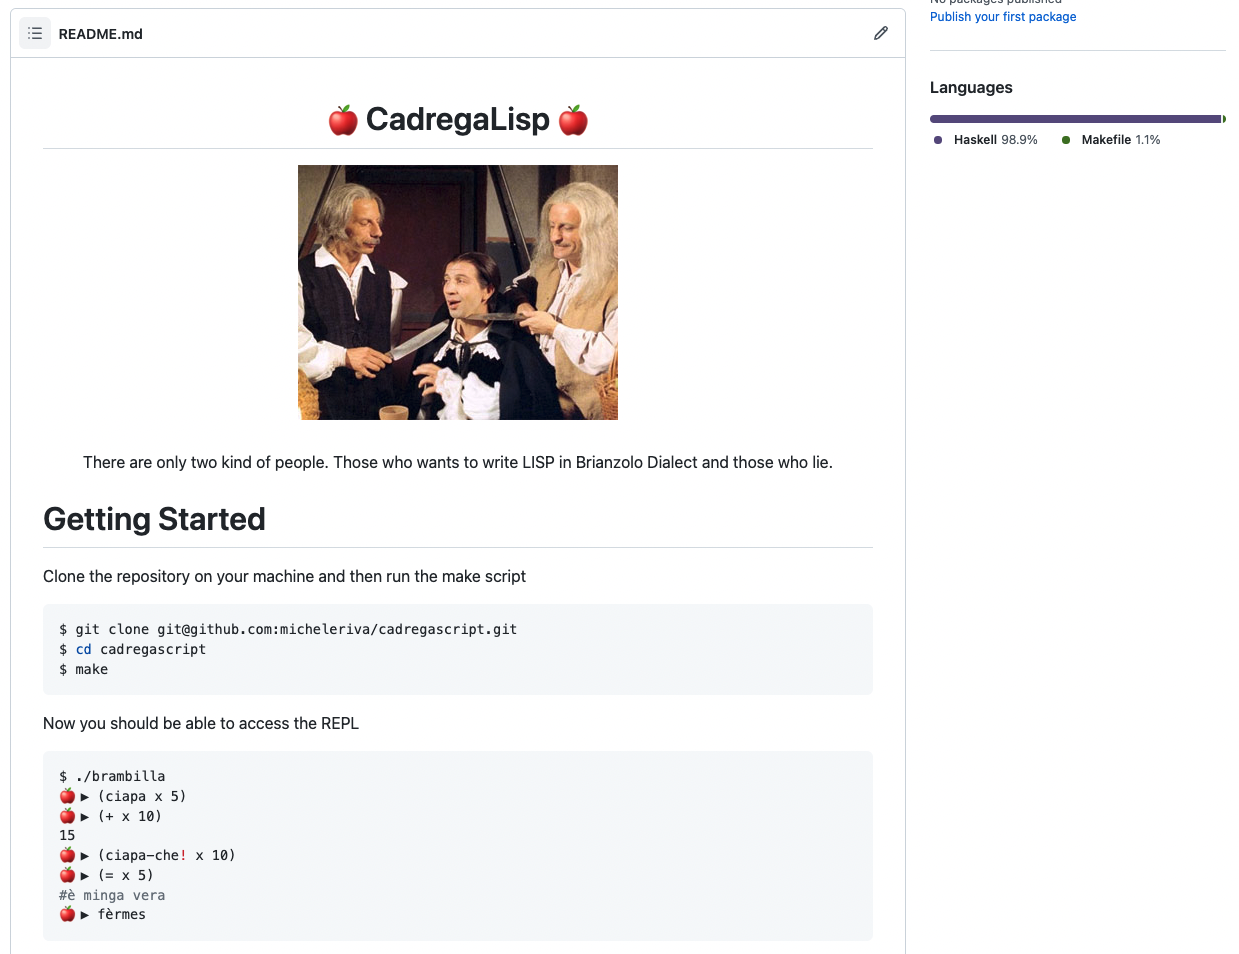Open the barber scene README image
This screenshot has width=1239, height=954.
(458, 292)
